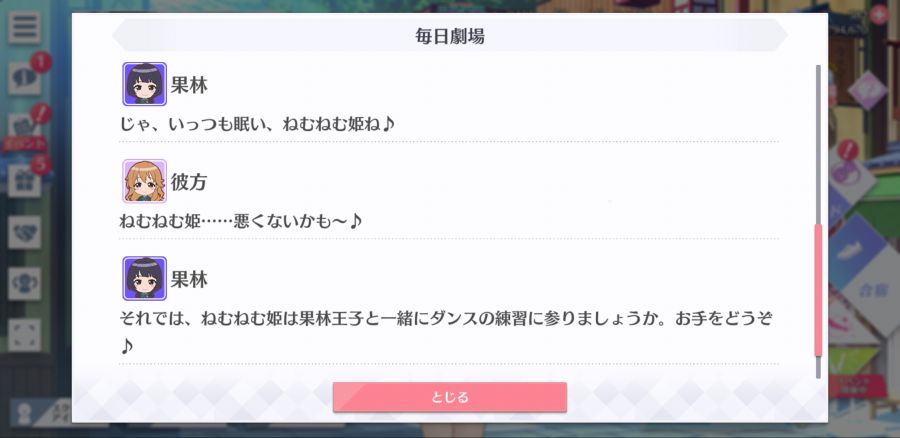
Task: Click Karin's avatar on last message
Action: (x=145, y=278)
